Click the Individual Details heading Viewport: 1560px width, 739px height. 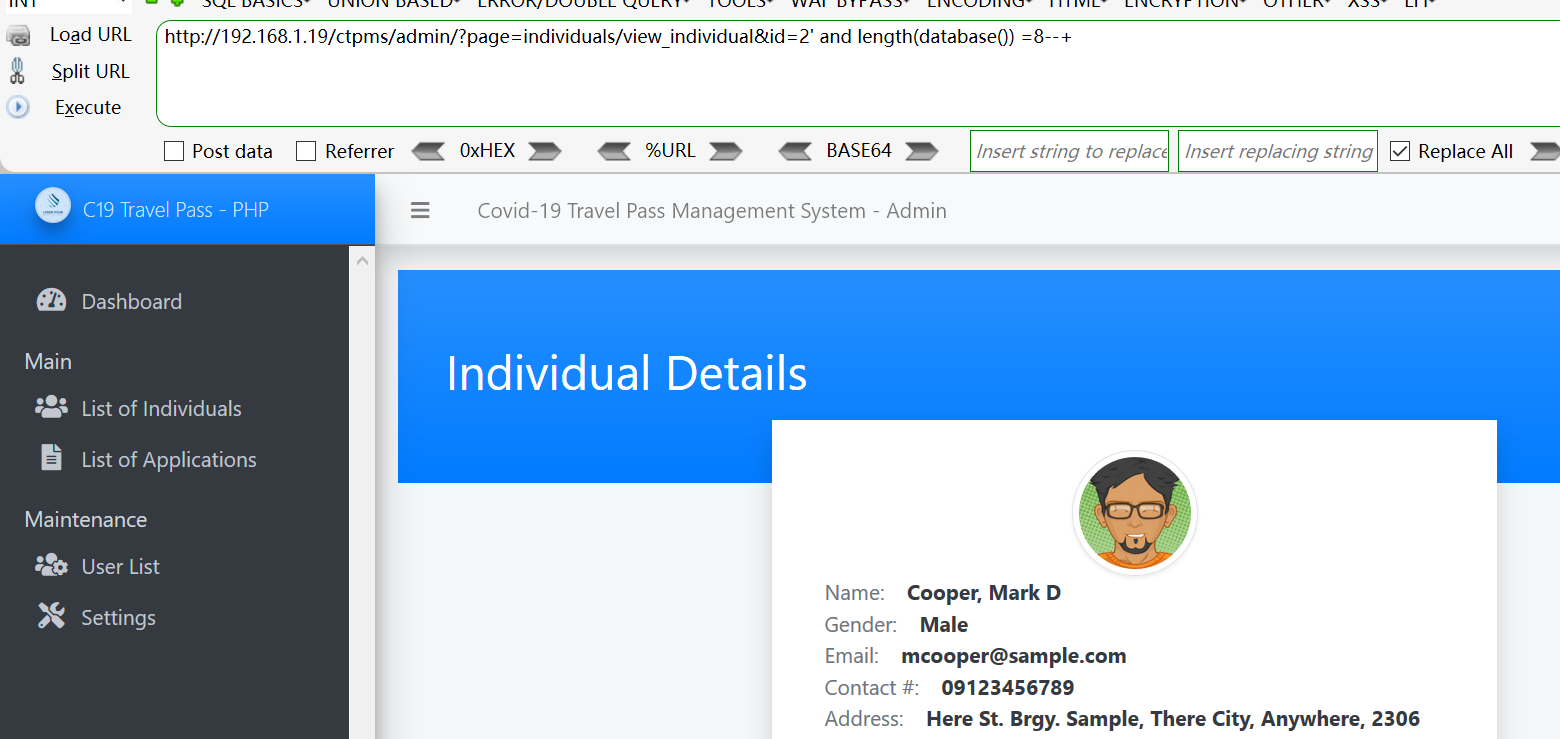(626, 373)
